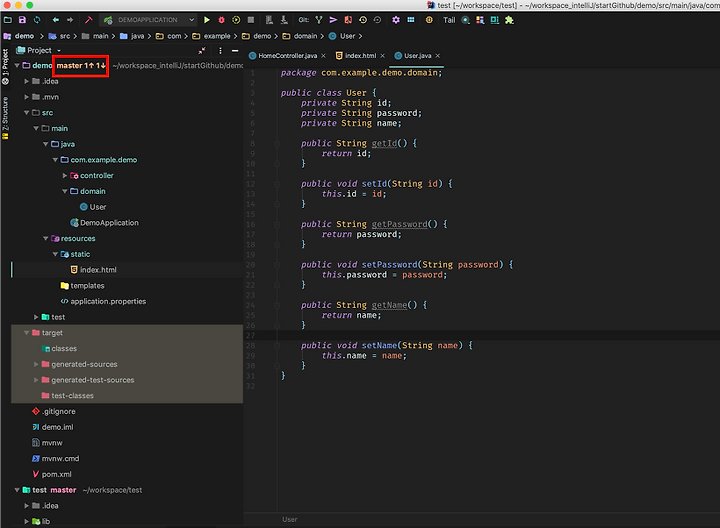The image size is (720, 528).
Task: Click the Search Everywhere magnifier icon
Action: tap(466, 20)
